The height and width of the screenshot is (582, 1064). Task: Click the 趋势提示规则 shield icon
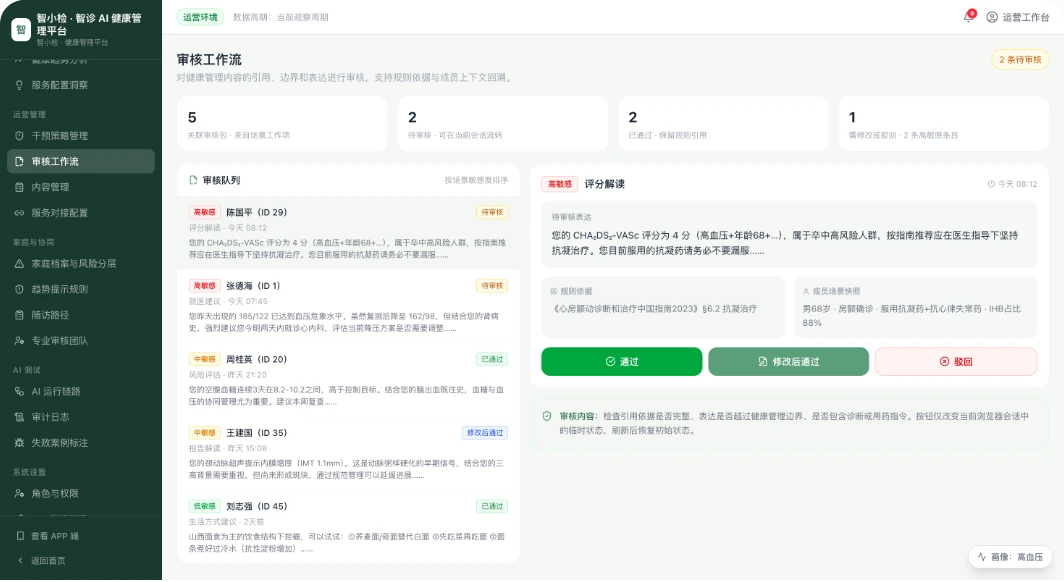point(19,290)
